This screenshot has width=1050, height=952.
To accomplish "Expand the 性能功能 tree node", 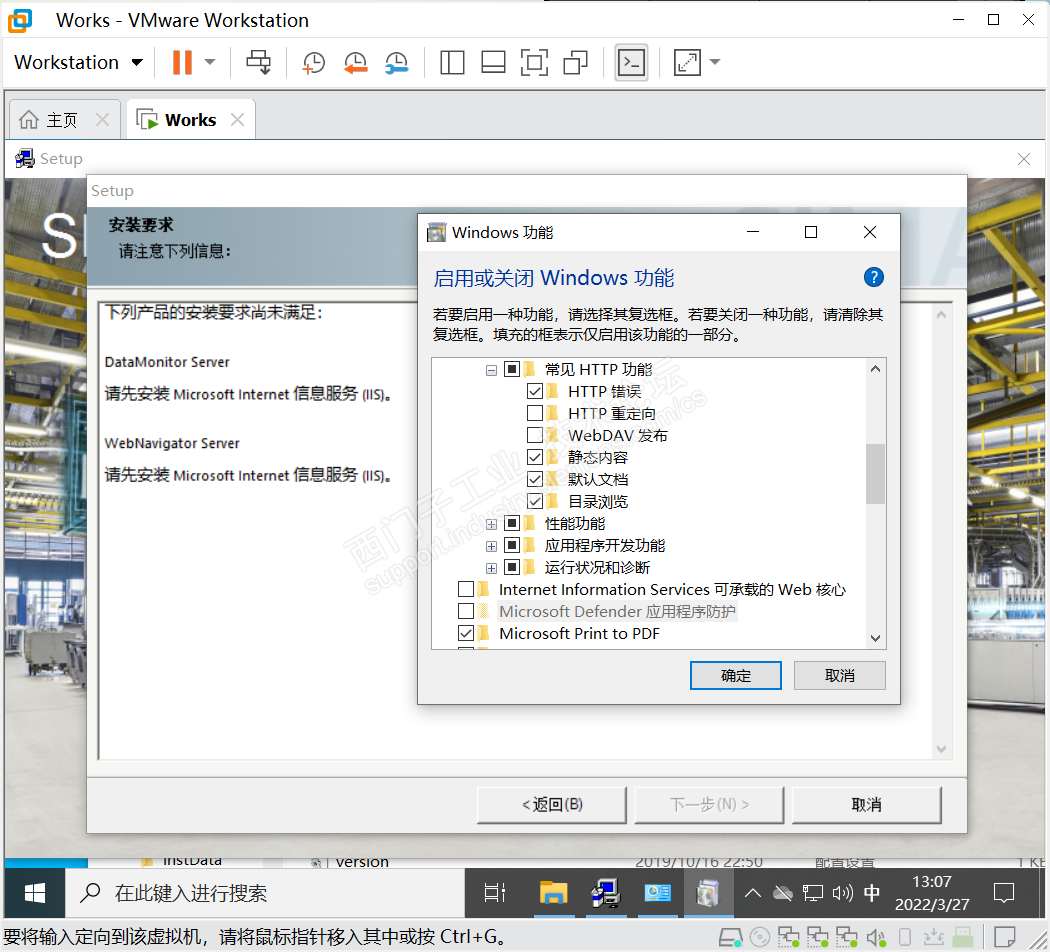I will pyautogui.click(x=492, y=524).
